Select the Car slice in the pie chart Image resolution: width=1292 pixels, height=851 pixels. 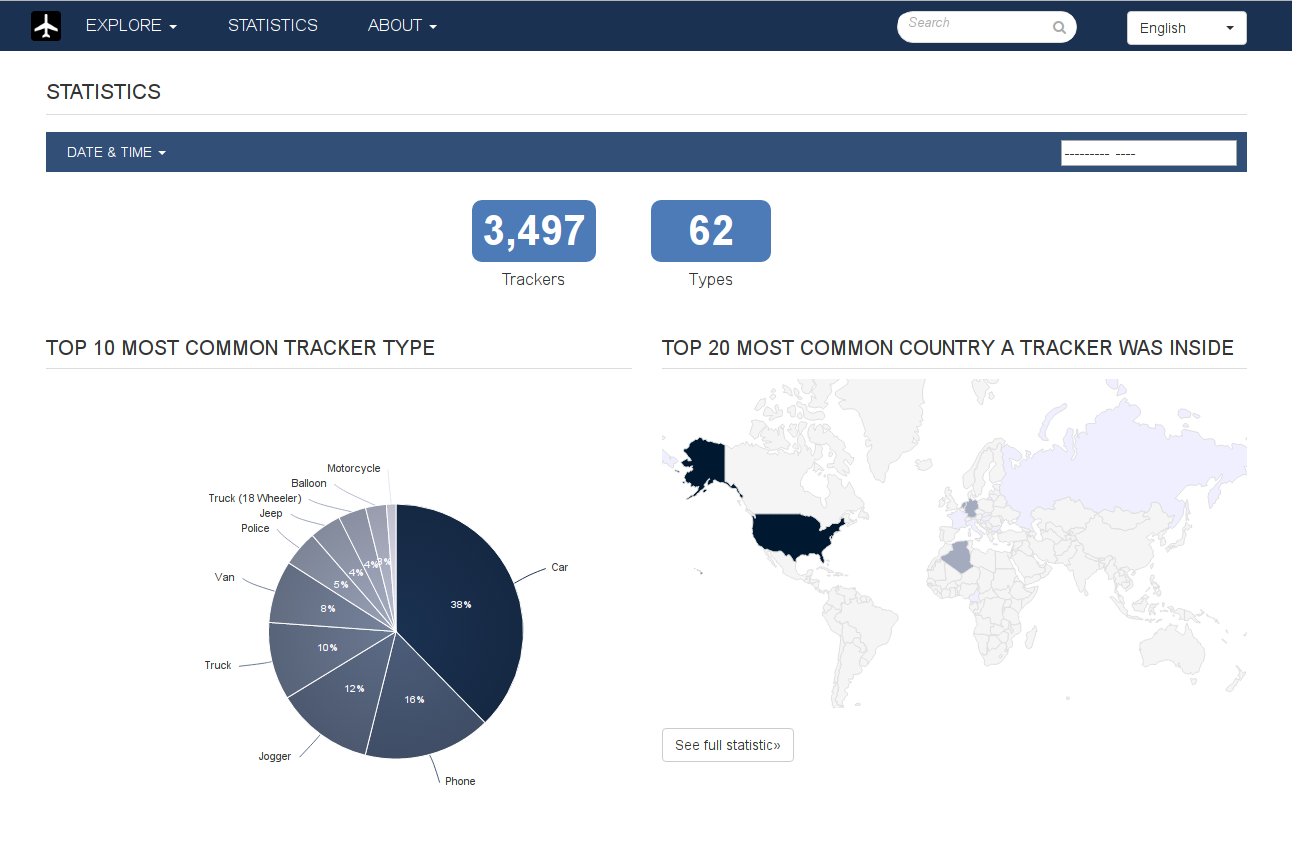coord(460,604)
